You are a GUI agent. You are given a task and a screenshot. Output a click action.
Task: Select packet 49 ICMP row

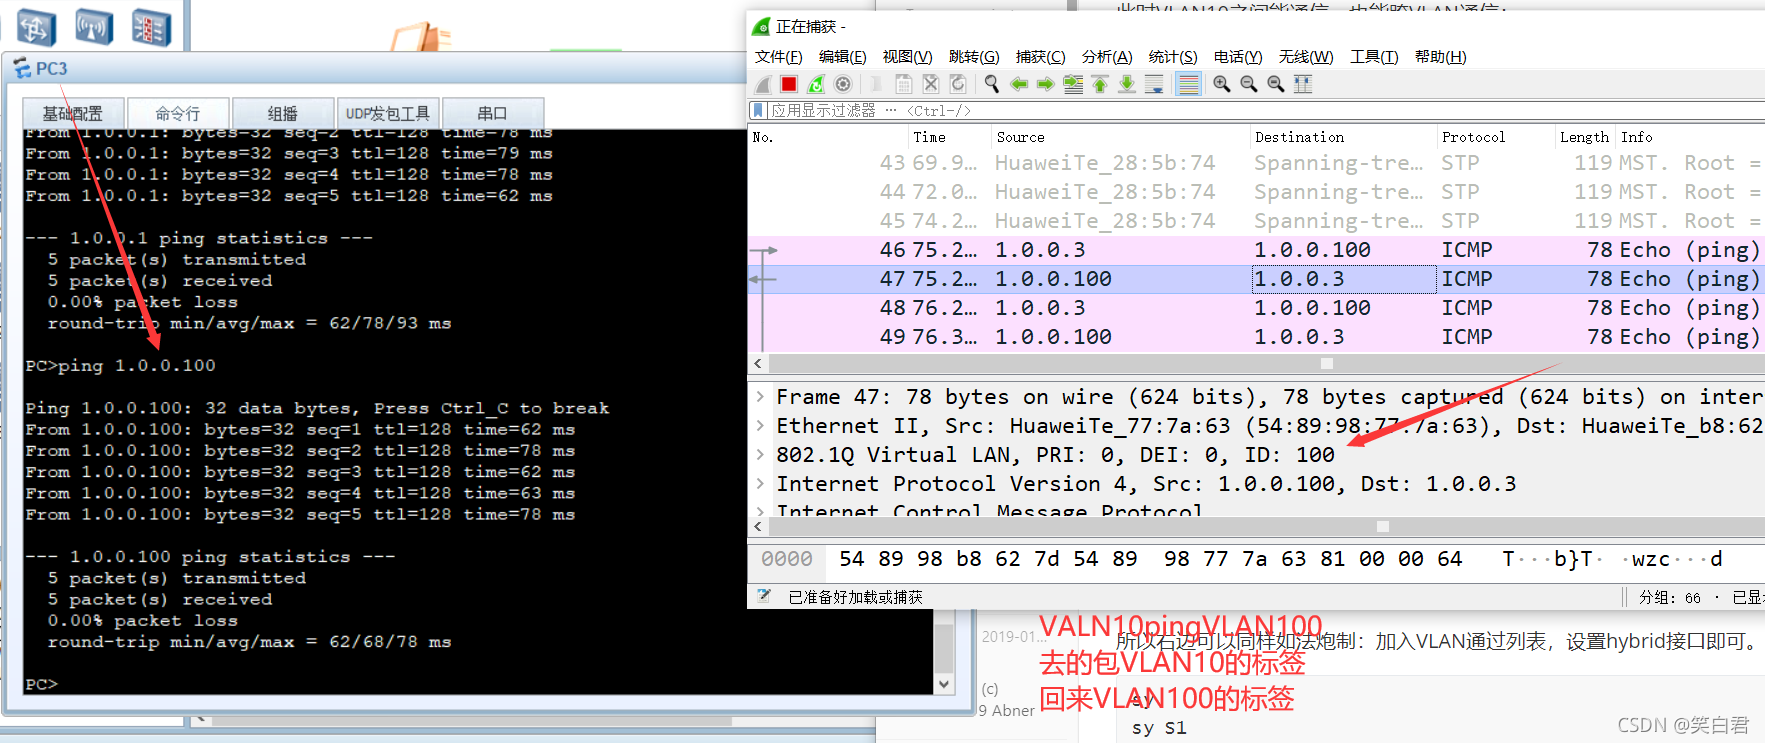pos(1256,337)
